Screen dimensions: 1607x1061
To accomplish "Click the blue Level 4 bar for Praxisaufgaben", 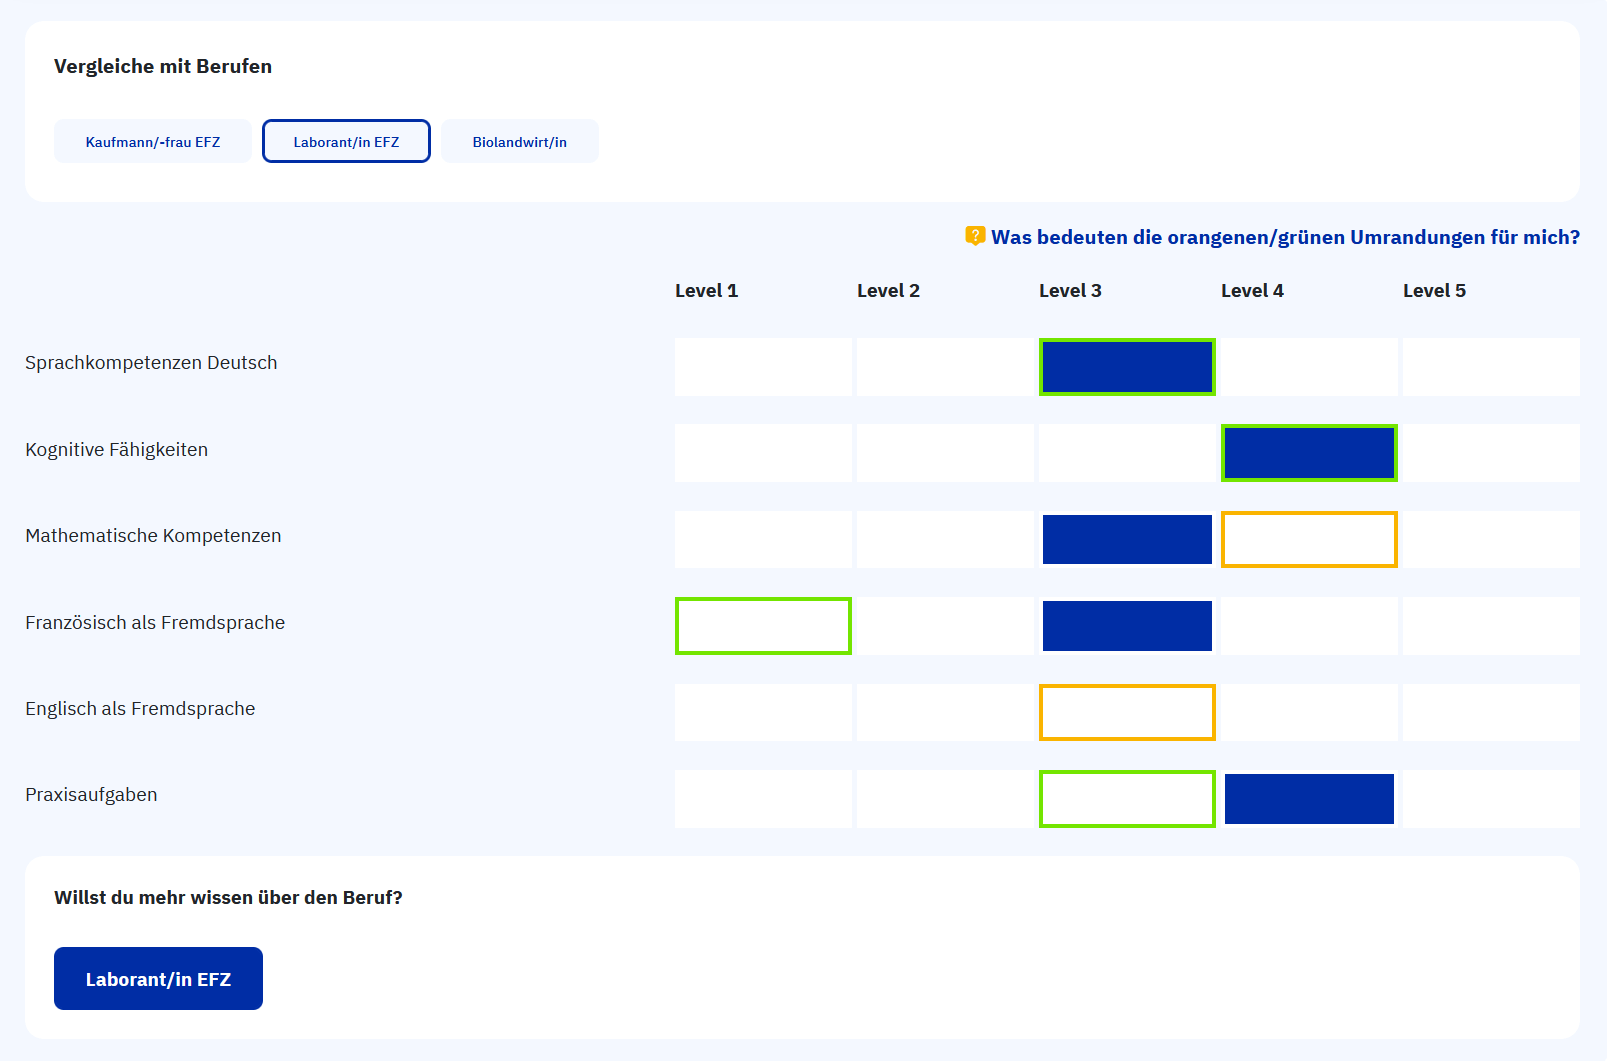I will [1309, 798].
